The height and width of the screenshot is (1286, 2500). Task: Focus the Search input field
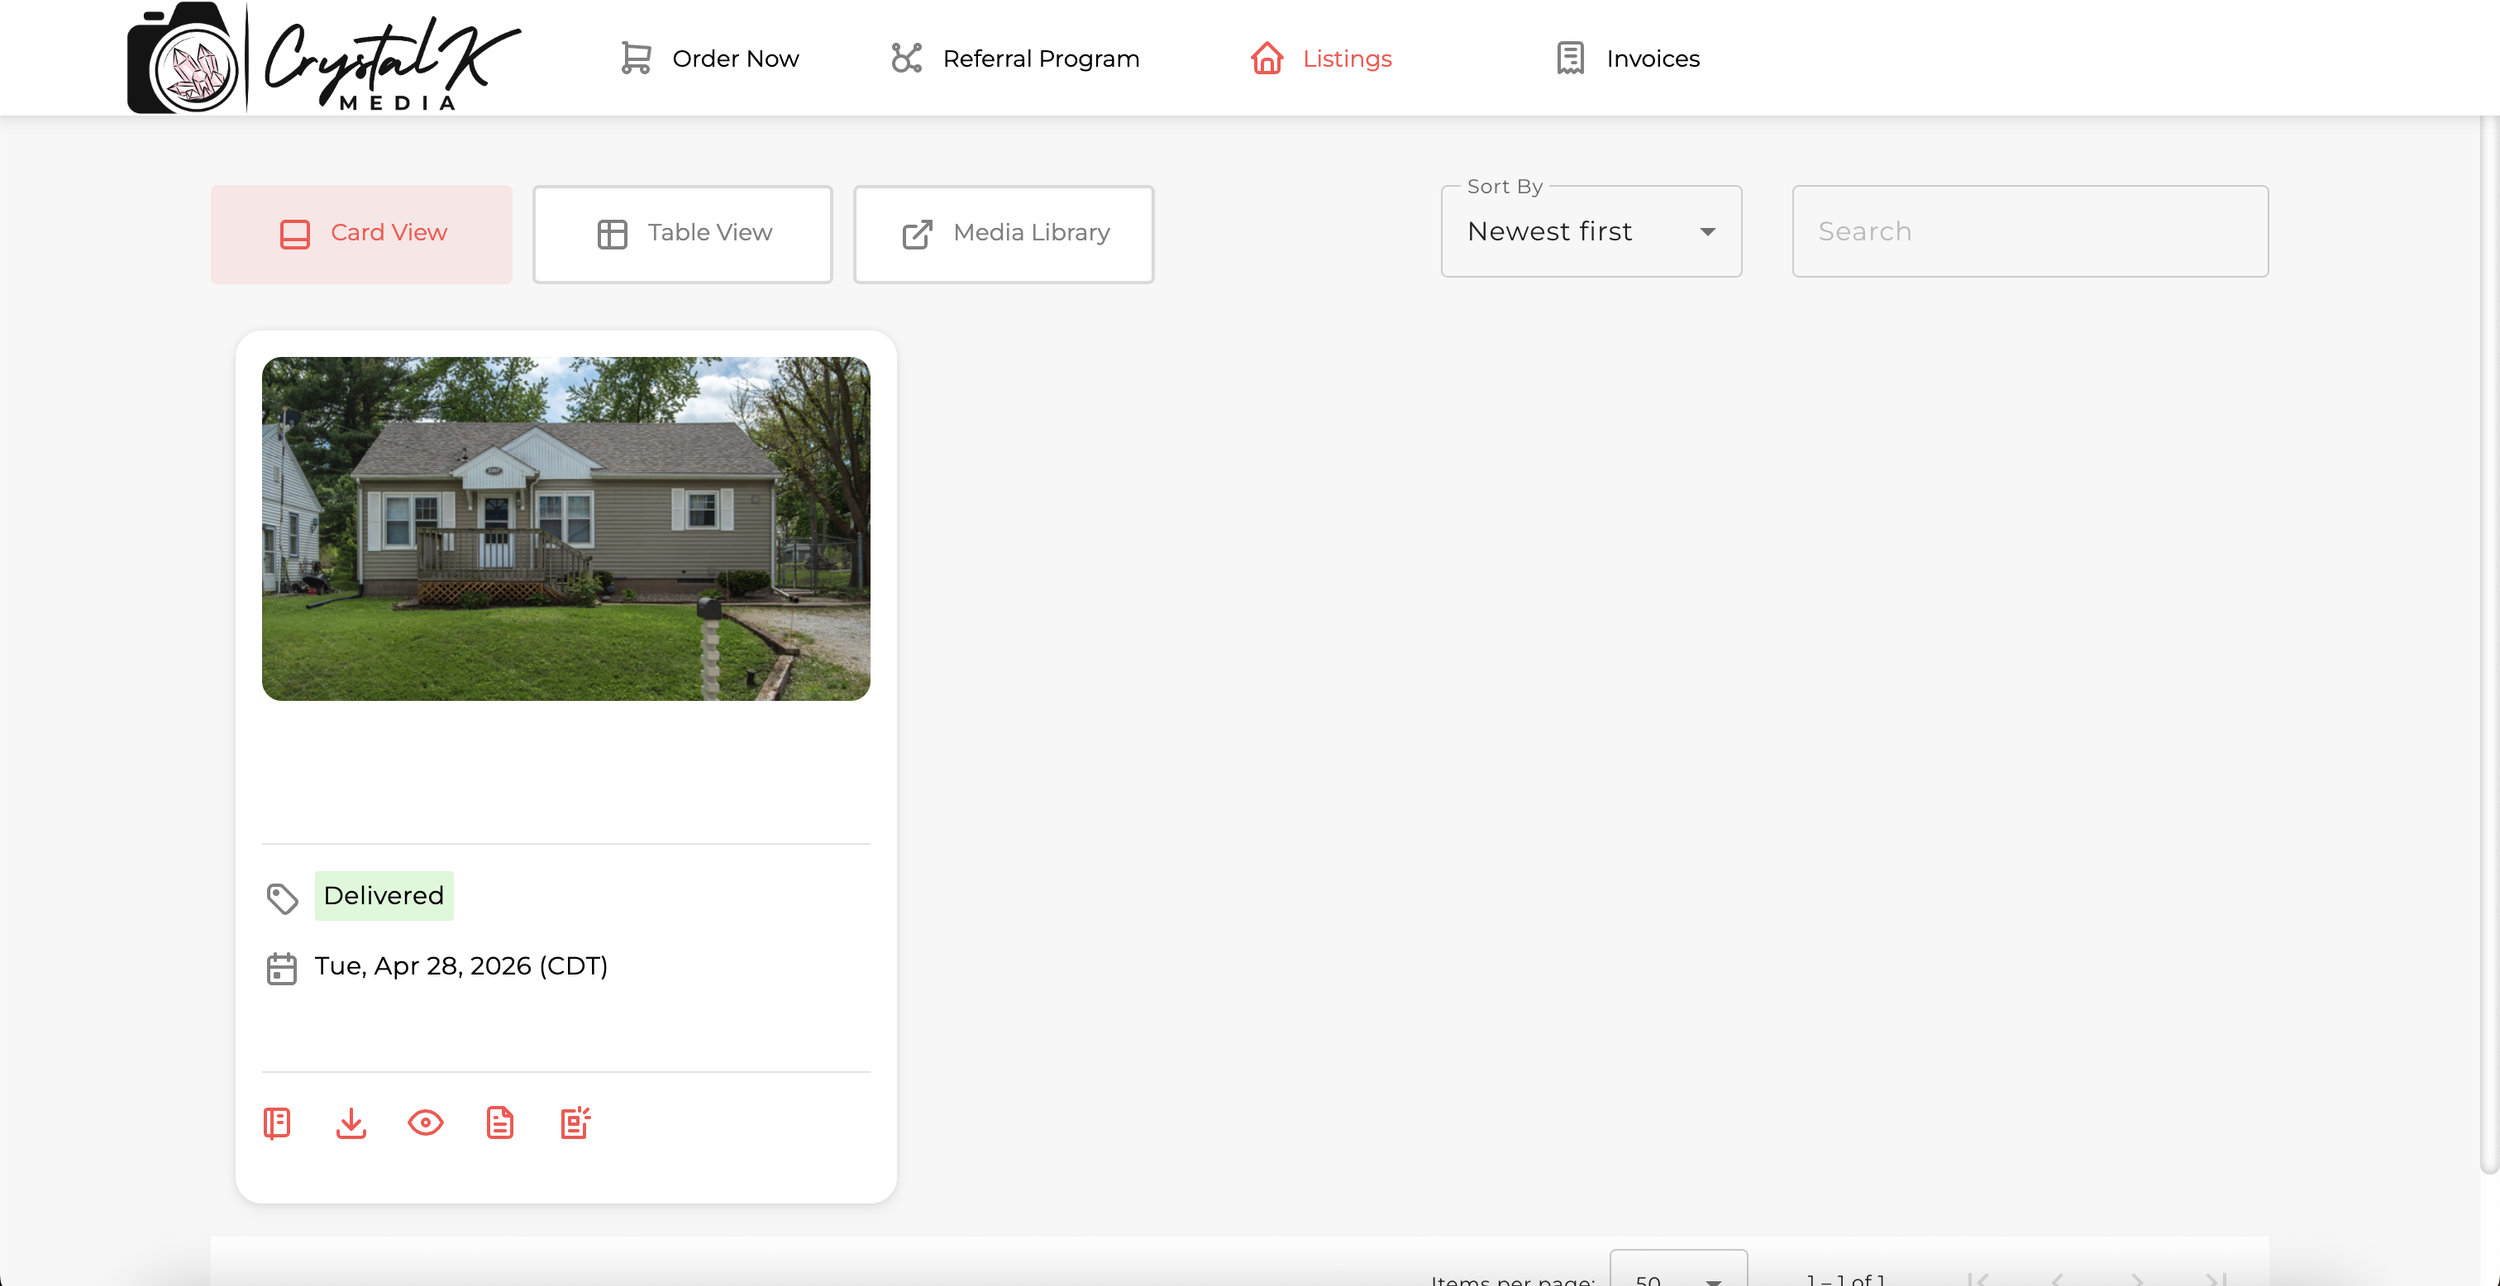2030,232
